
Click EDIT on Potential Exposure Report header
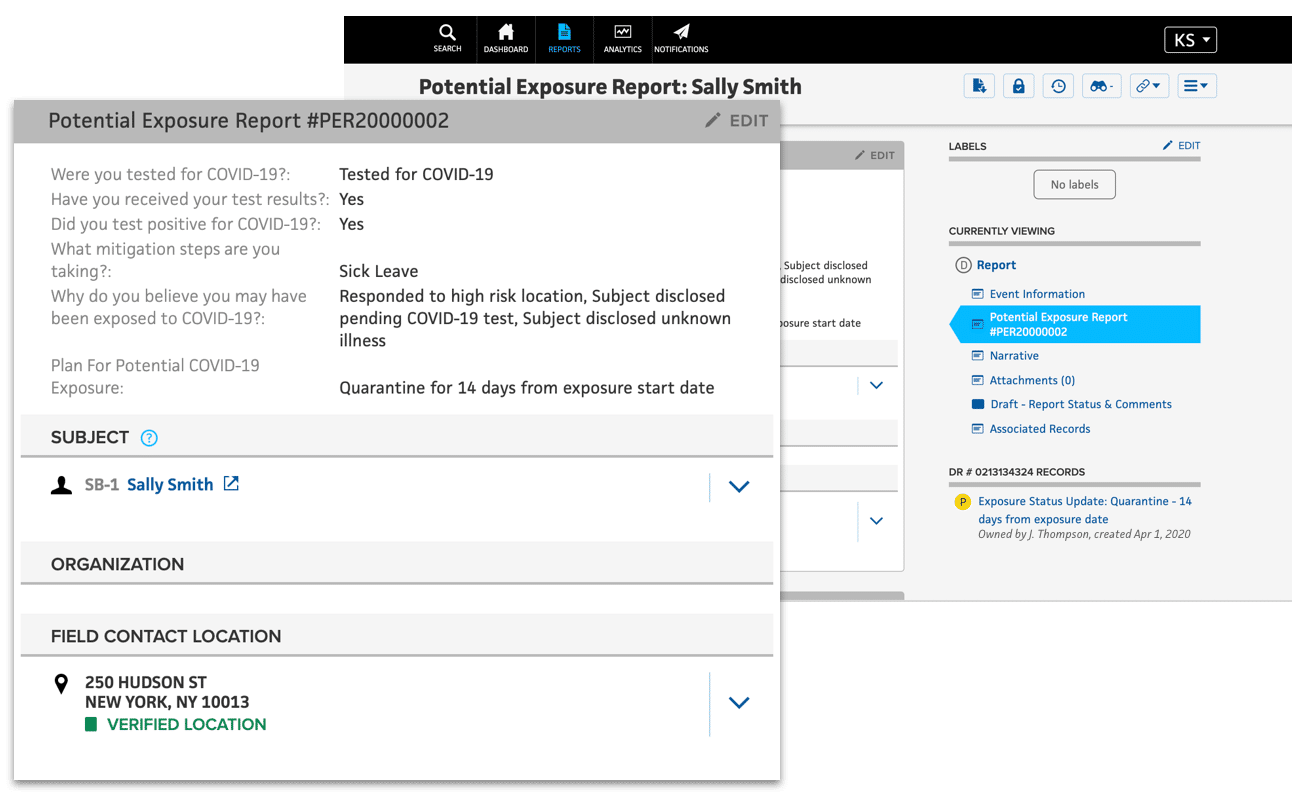coord(737,121)
